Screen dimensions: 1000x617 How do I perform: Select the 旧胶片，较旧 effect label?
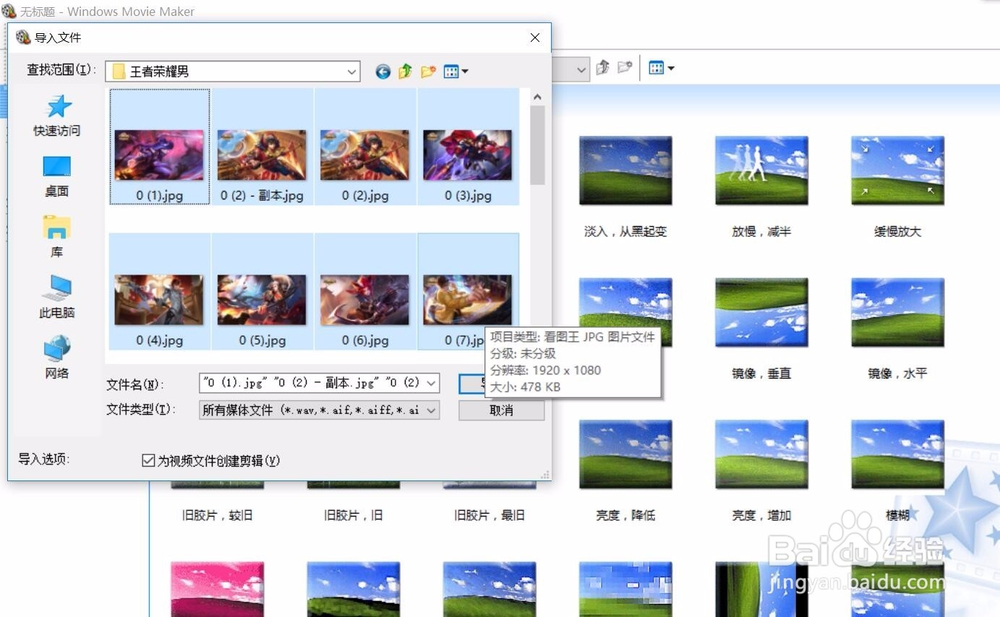(217, 515)
